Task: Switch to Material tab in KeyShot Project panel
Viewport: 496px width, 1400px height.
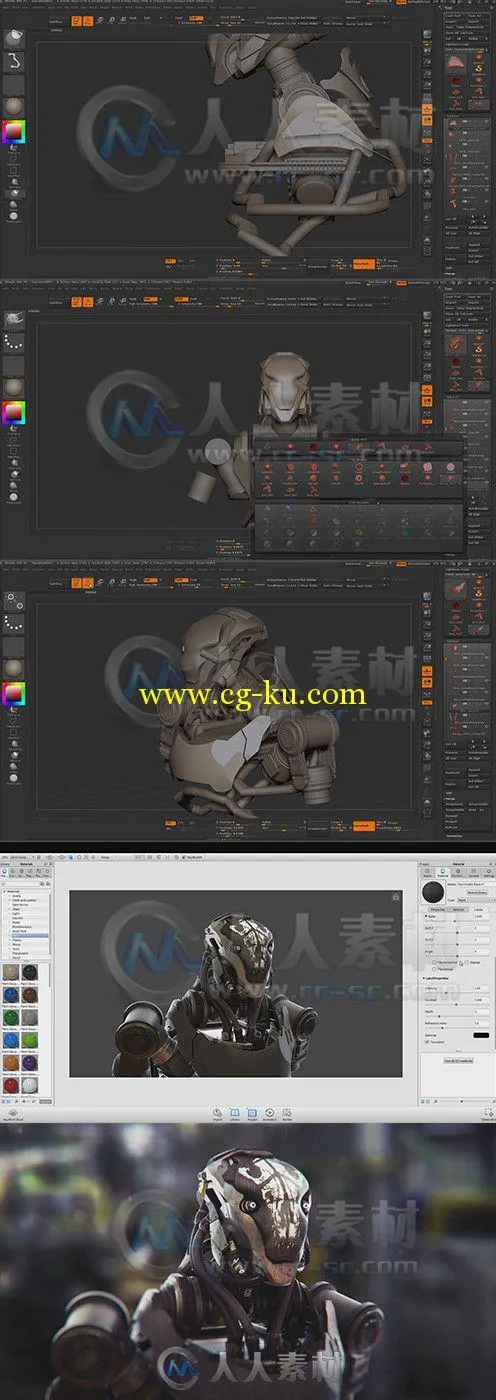Action: point(443,872)
